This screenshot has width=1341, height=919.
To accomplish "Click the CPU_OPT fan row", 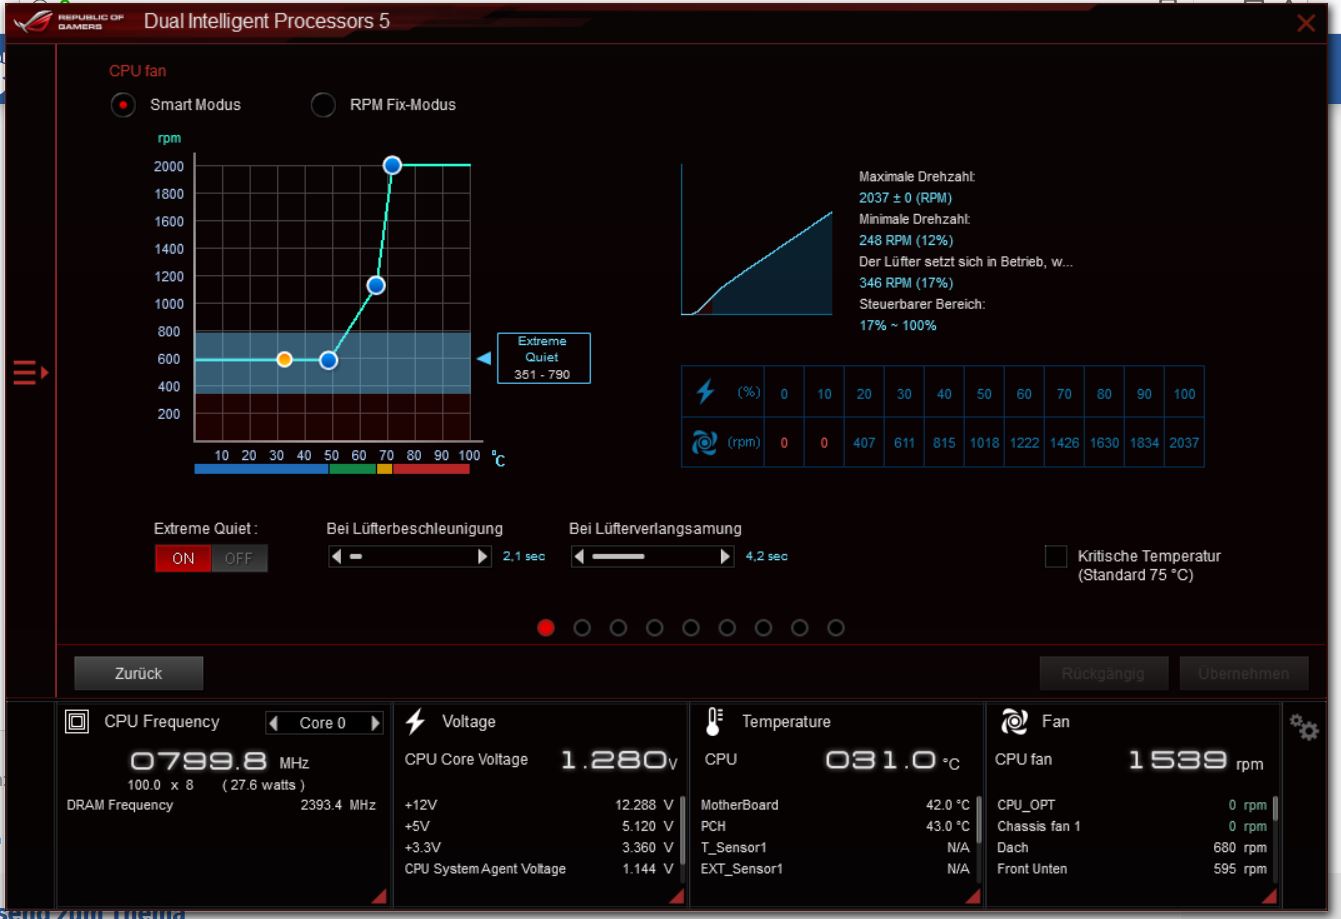I will tap(1132, 805).
